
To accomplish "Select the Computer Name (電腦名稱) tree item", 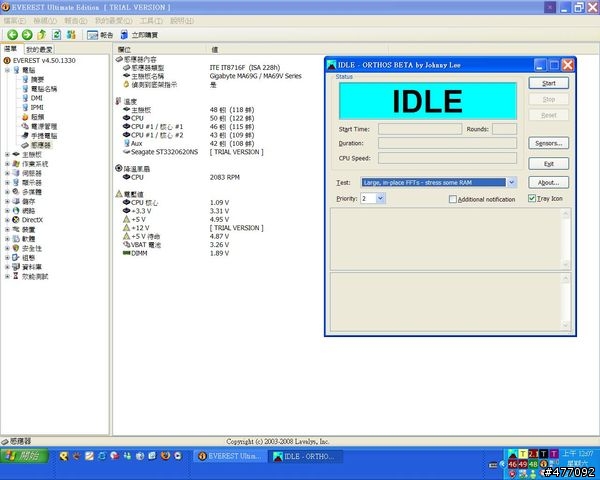I will (x=44, y=89).
